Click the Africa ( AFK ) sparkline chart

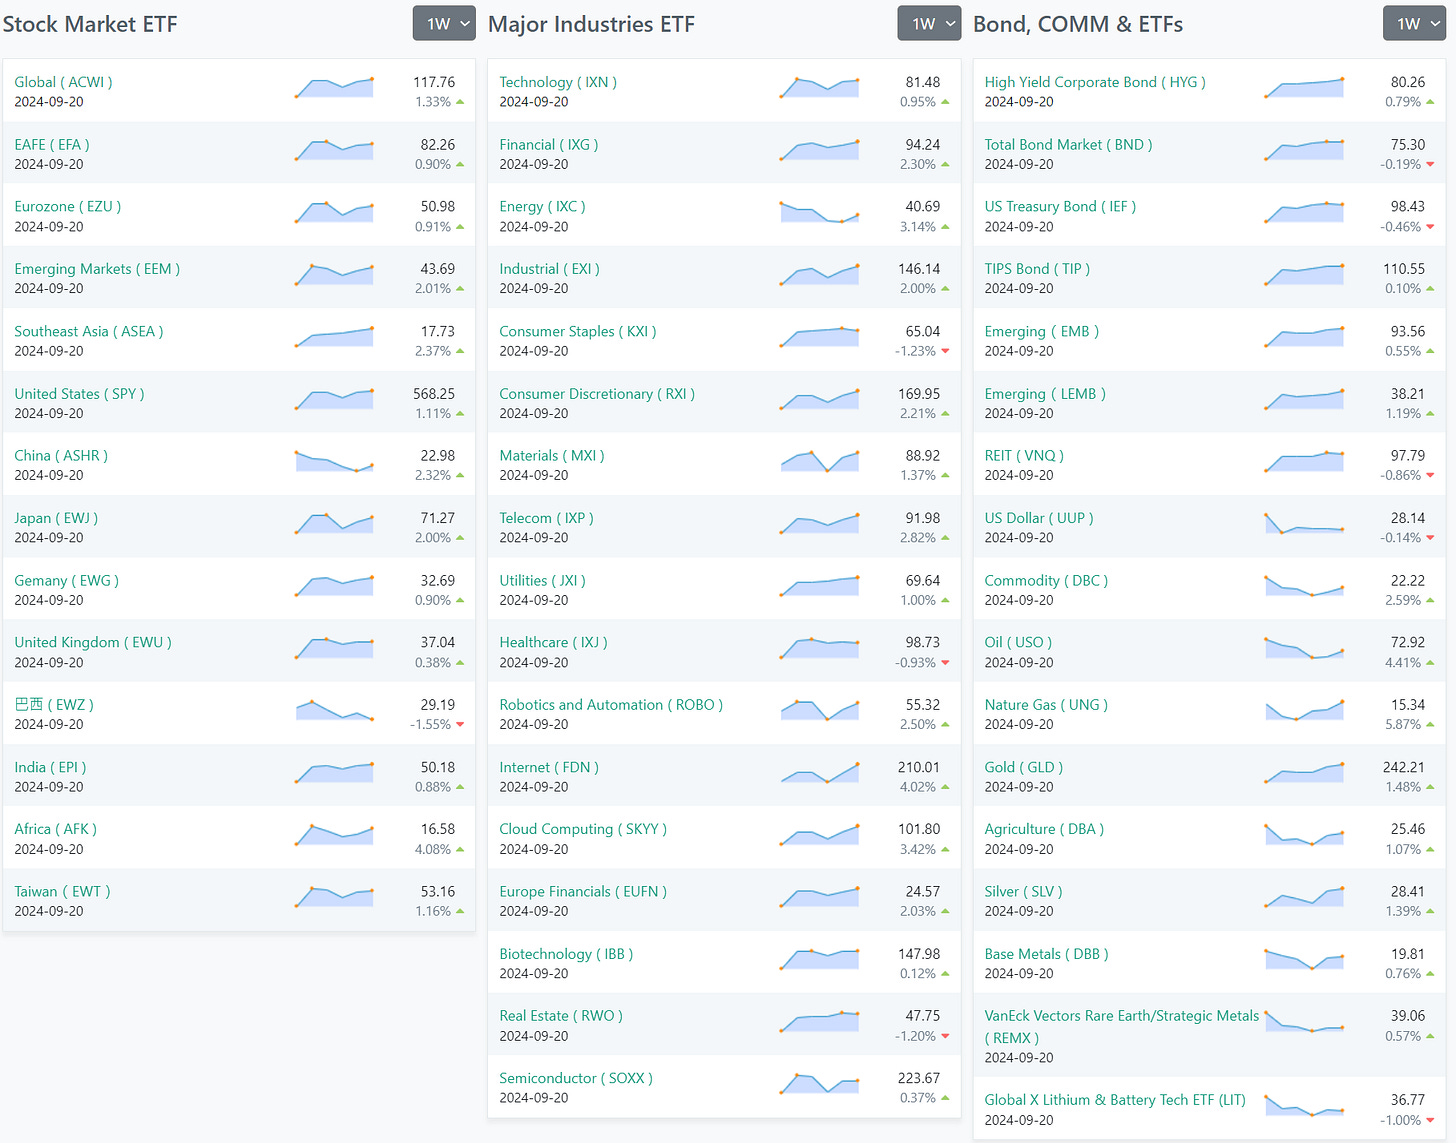tap(334, 834)
